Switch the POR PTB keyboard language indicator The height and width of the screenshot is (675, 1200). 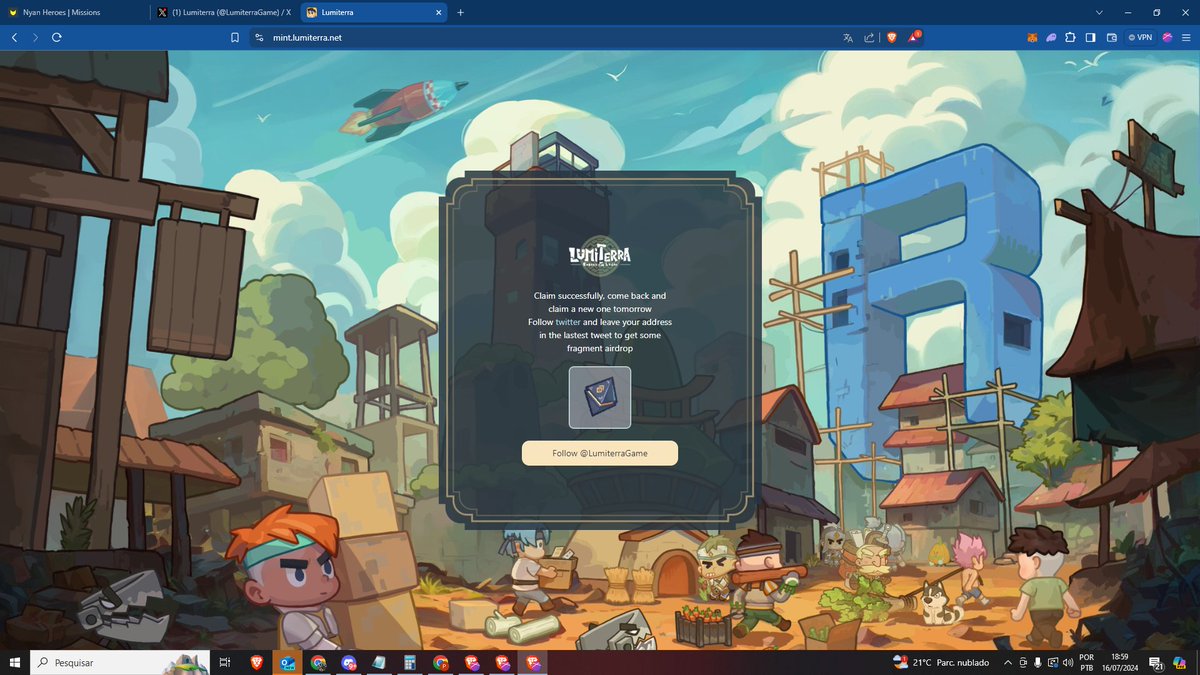(x=1087, y=662)
